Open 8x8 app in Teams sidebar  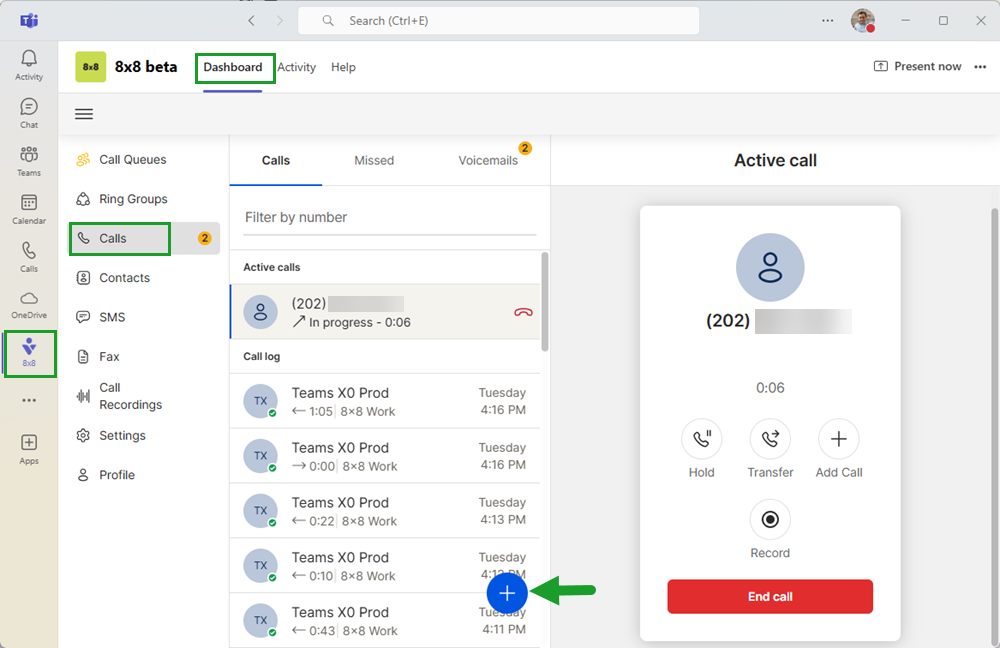click(29, 353)
